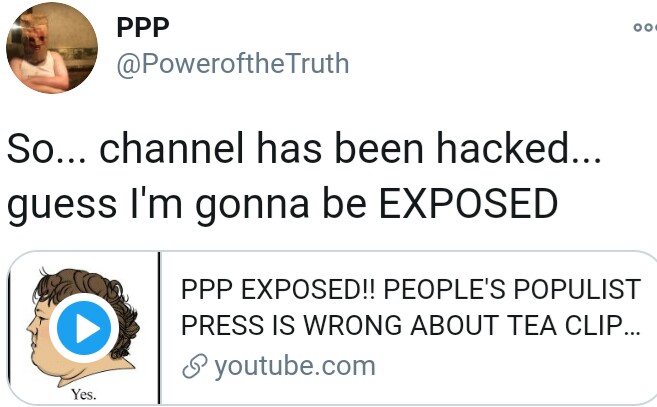Click the blue play button on the card
Screen dimensions: 657x407
pyautogui.click(x=84, y=328)
